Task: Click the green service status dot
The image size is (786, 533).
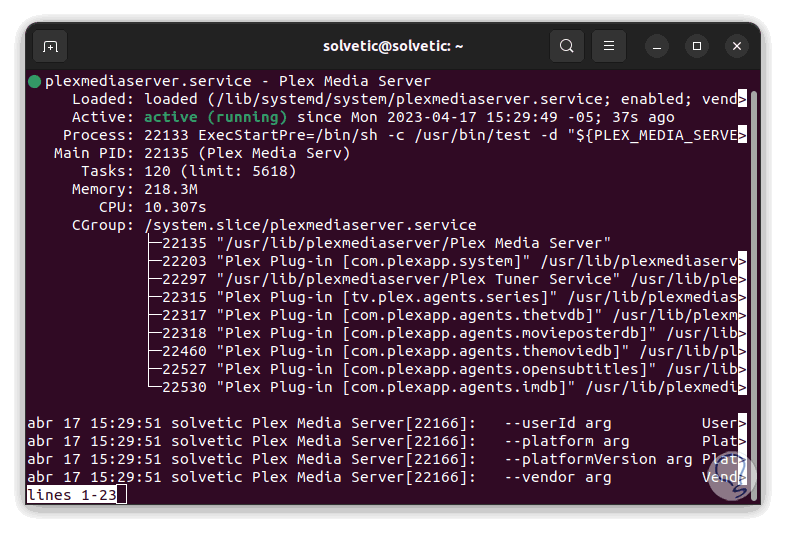Action: pos(35,81)
